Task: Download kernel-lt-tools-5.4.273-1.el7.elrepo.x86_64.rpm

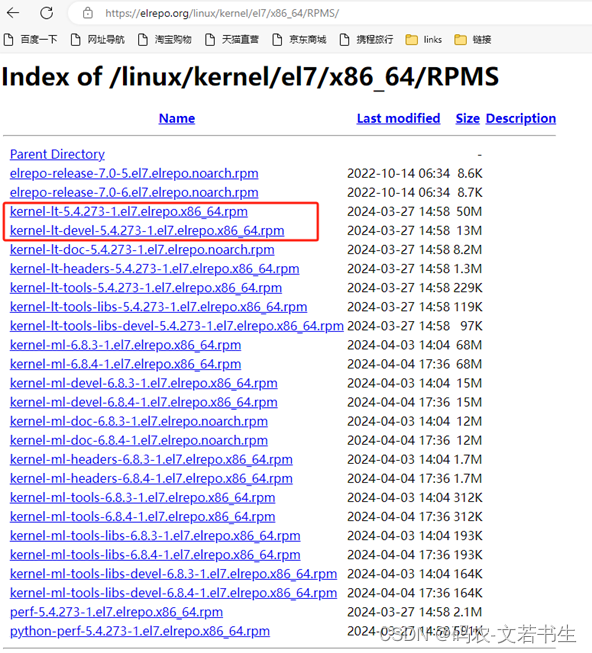Action: click(146, 288)
